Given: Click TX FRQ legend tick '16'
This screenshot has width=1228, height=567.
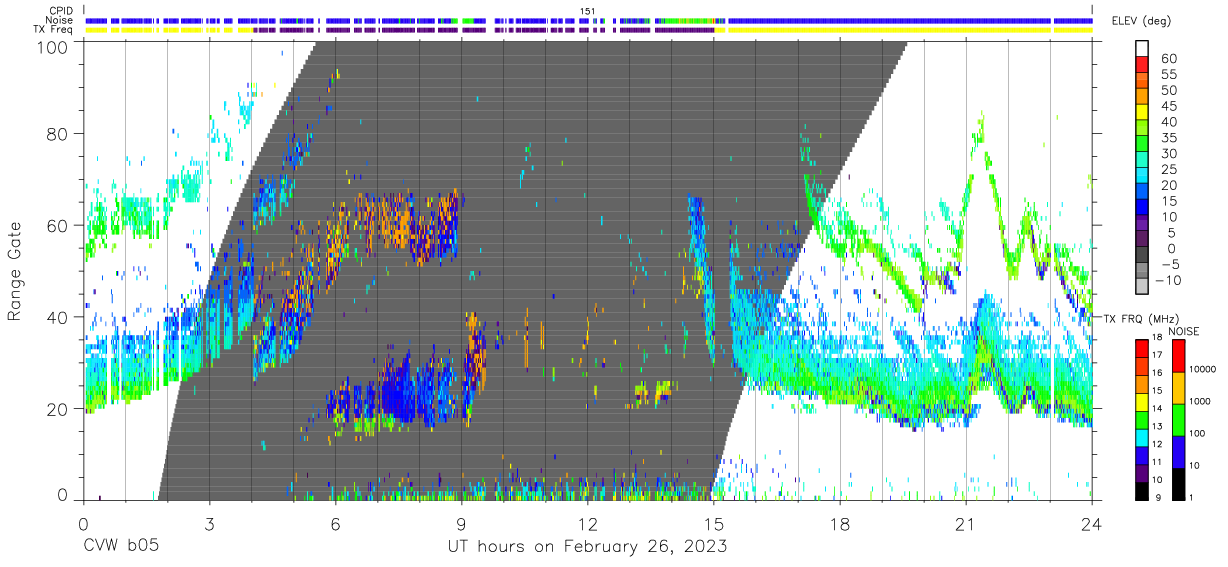Looking at the screenshot, I should (1155, 373).
